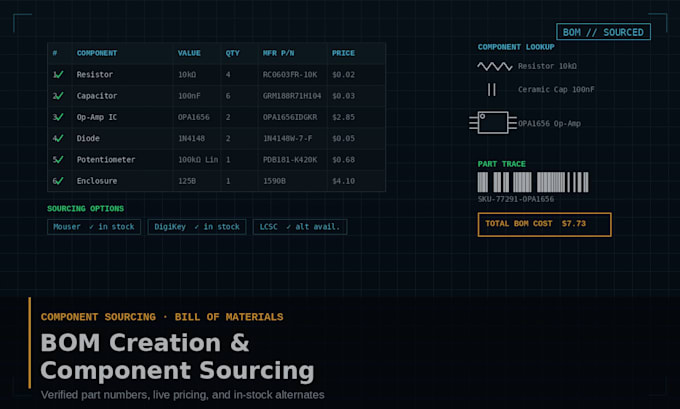This screenshot has width=680, height=409.
Task: Select the LCSC alt avail. option
Action: click(x=300, y=227)
